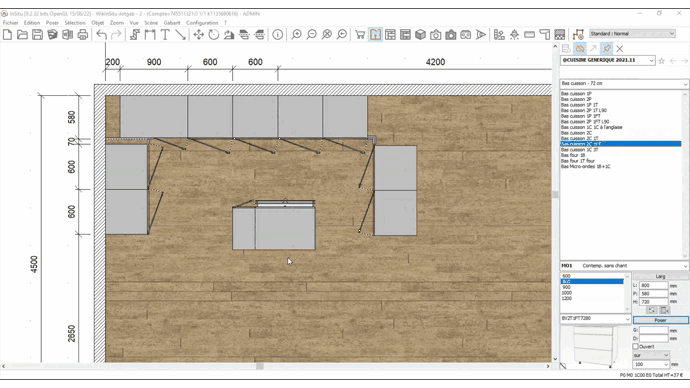Screen dimensions: 690x388
Task: Toggle the Ouvert checkbox
Action: pyautogui.click(x=635, y=347)
